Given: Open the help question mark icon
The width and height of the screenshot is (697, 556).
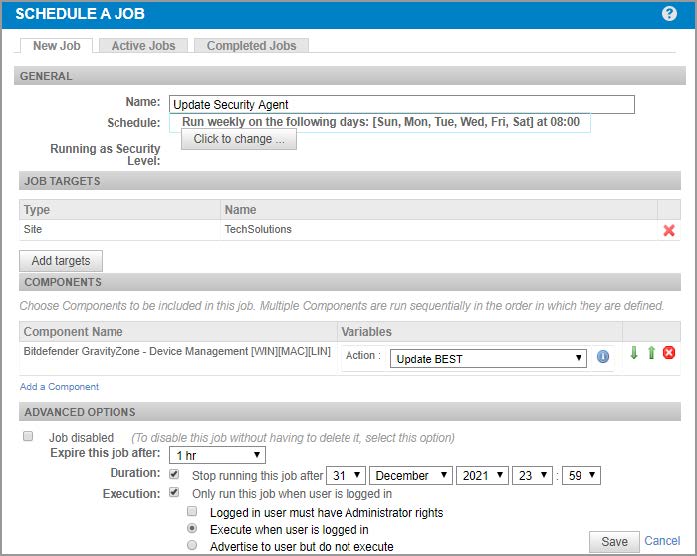Looking at the screenshot, I should [670, 14].
